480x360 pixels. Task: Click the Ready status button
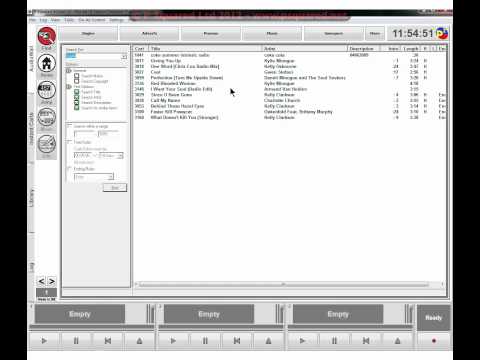coord(434,317)
